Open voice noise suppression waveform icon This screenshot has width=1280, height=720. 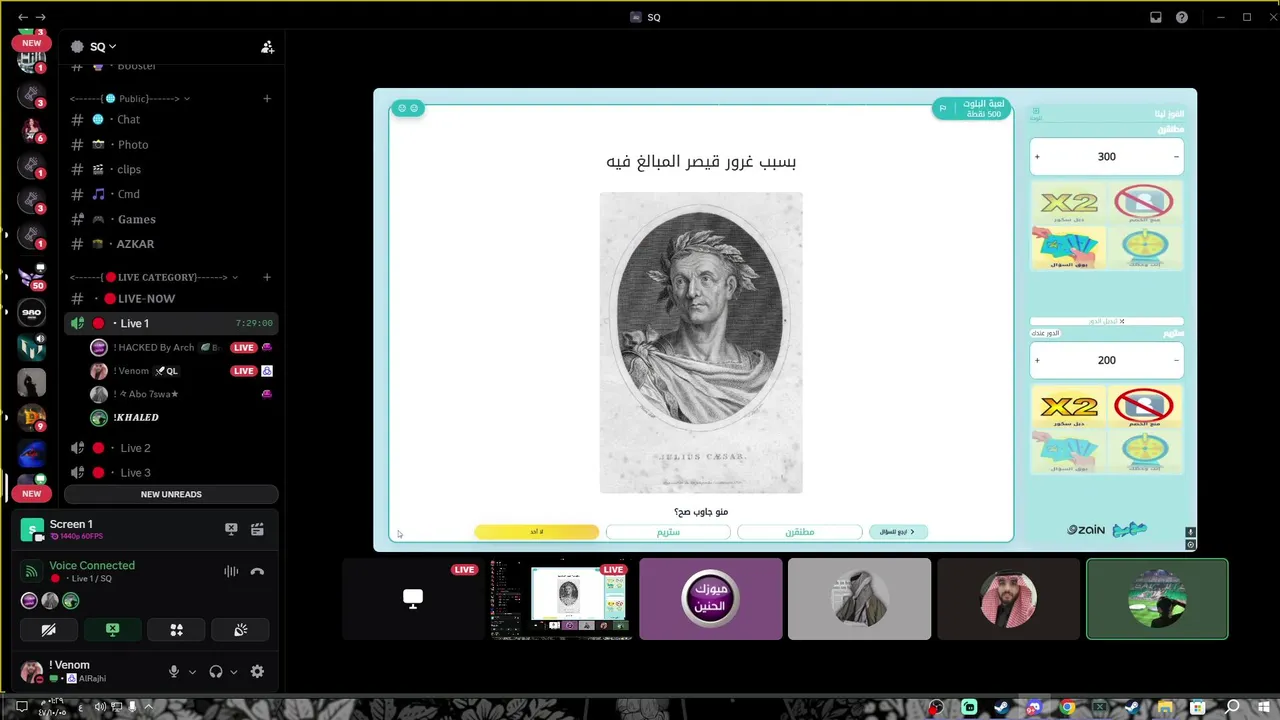(231, 571)
